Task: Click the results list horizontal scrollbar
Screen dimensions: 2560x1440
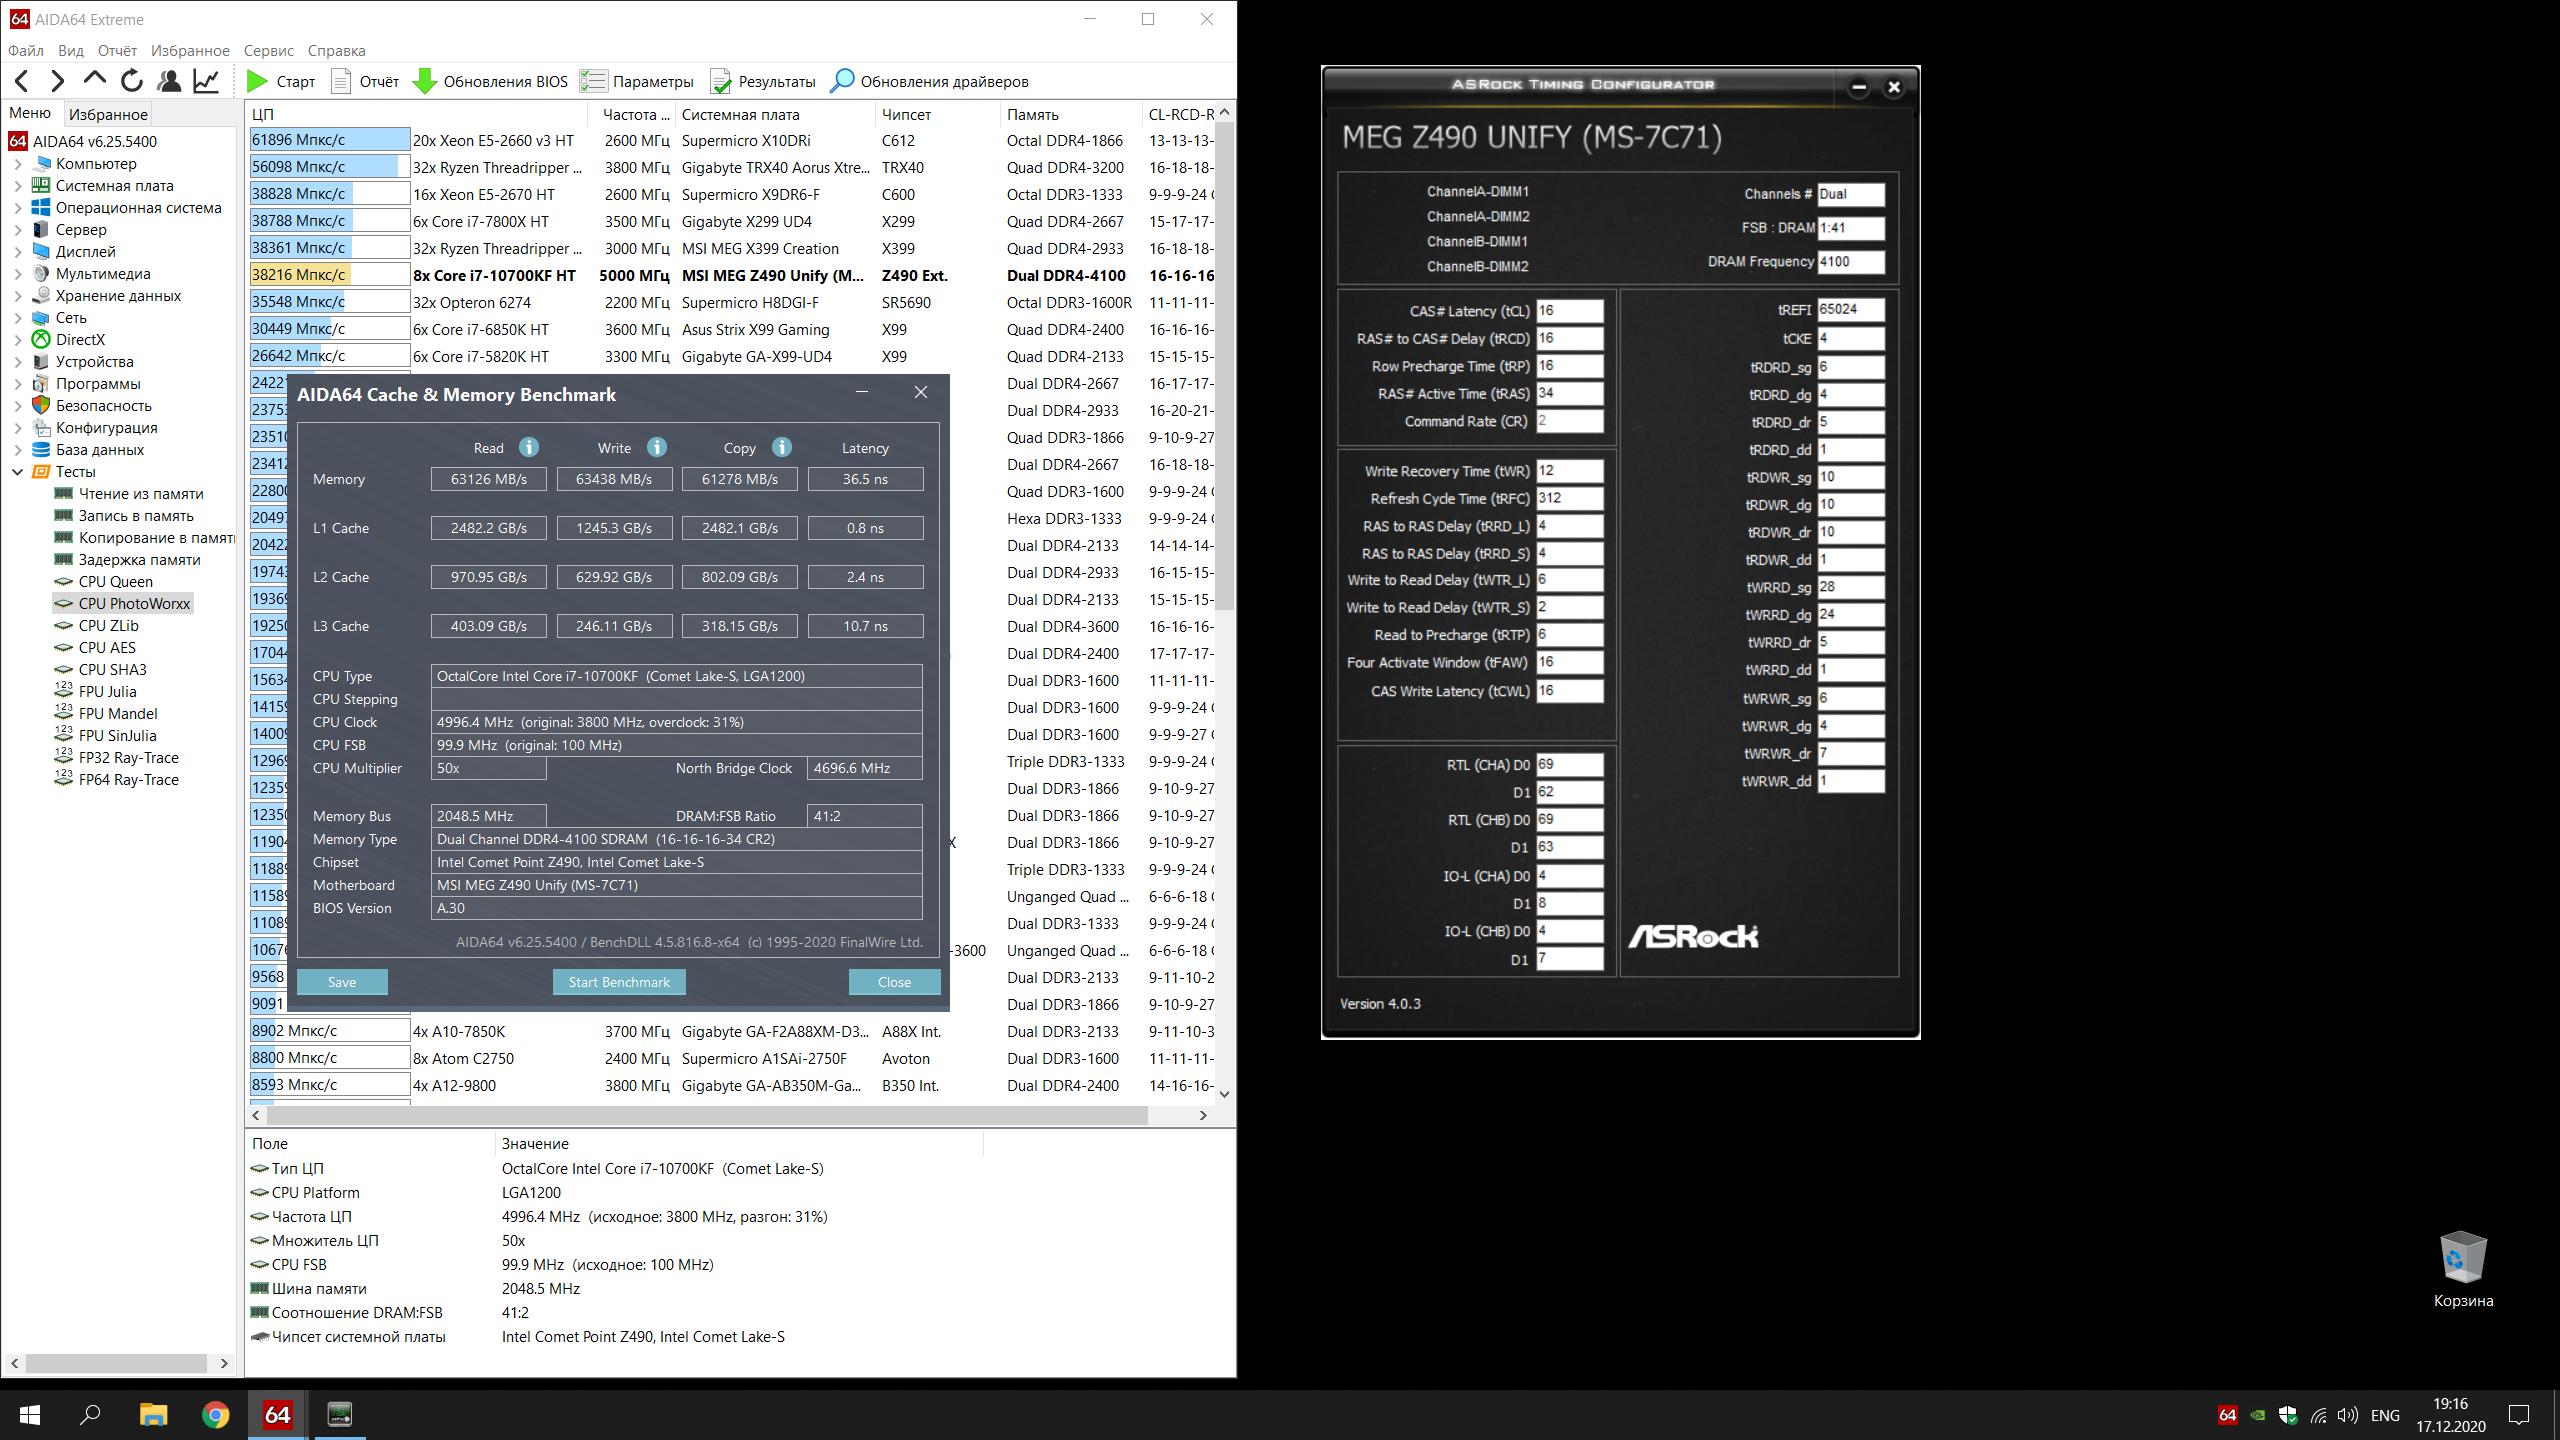Action: (706, 1115)
